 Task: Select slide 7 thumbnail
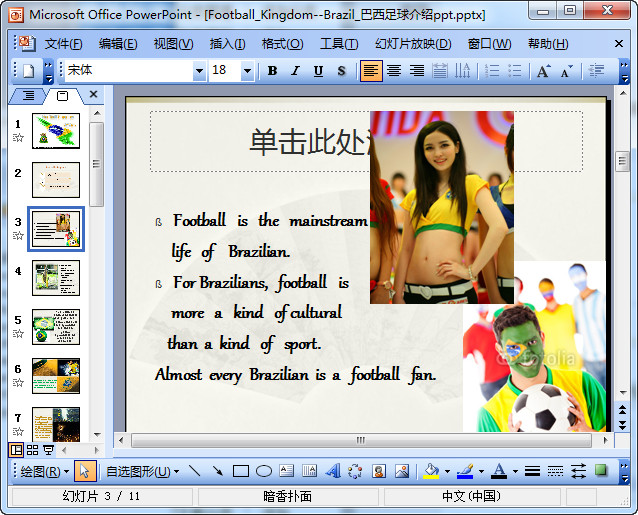pyautogui.click(x=56, y=424)
